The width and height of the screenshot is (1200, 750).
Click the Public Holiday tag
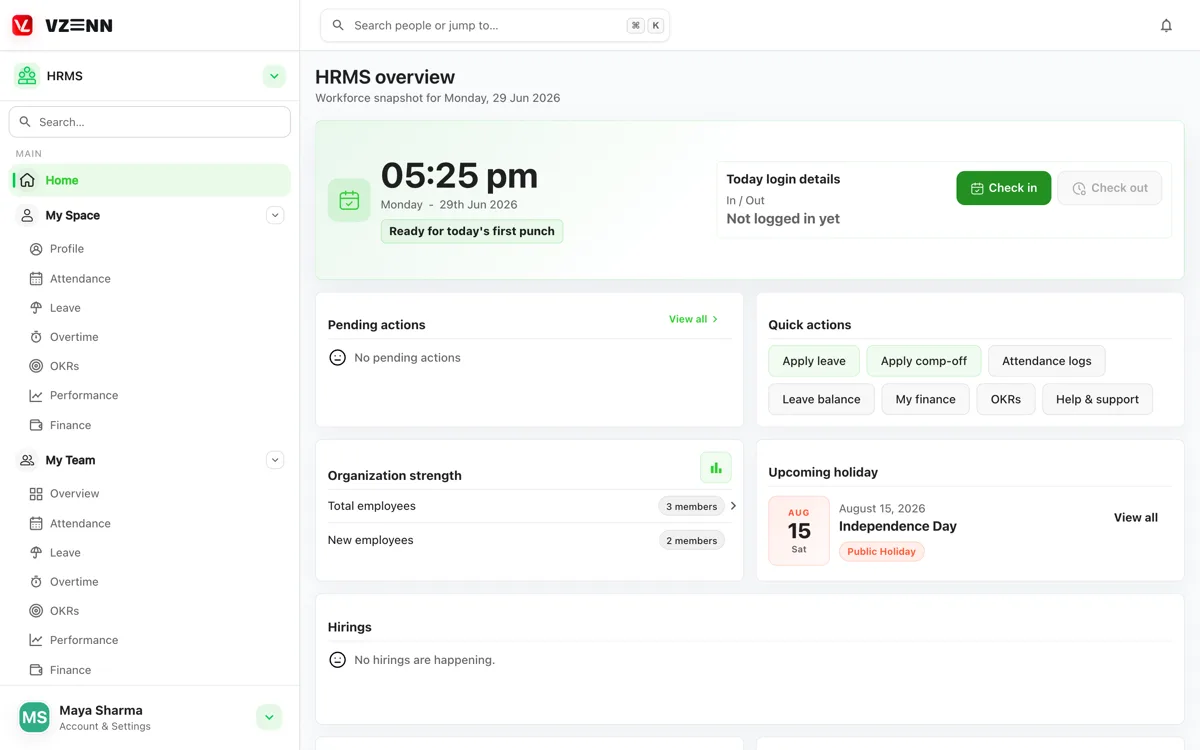(x=882, y=551)
